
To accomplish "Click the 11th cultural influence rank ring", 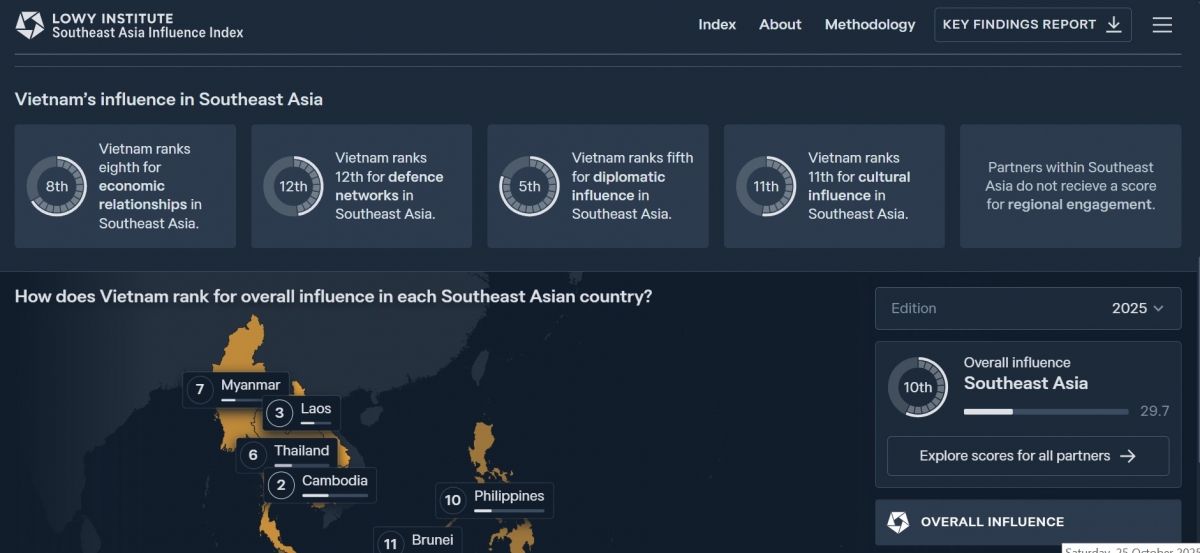I will tap(766, 186).
